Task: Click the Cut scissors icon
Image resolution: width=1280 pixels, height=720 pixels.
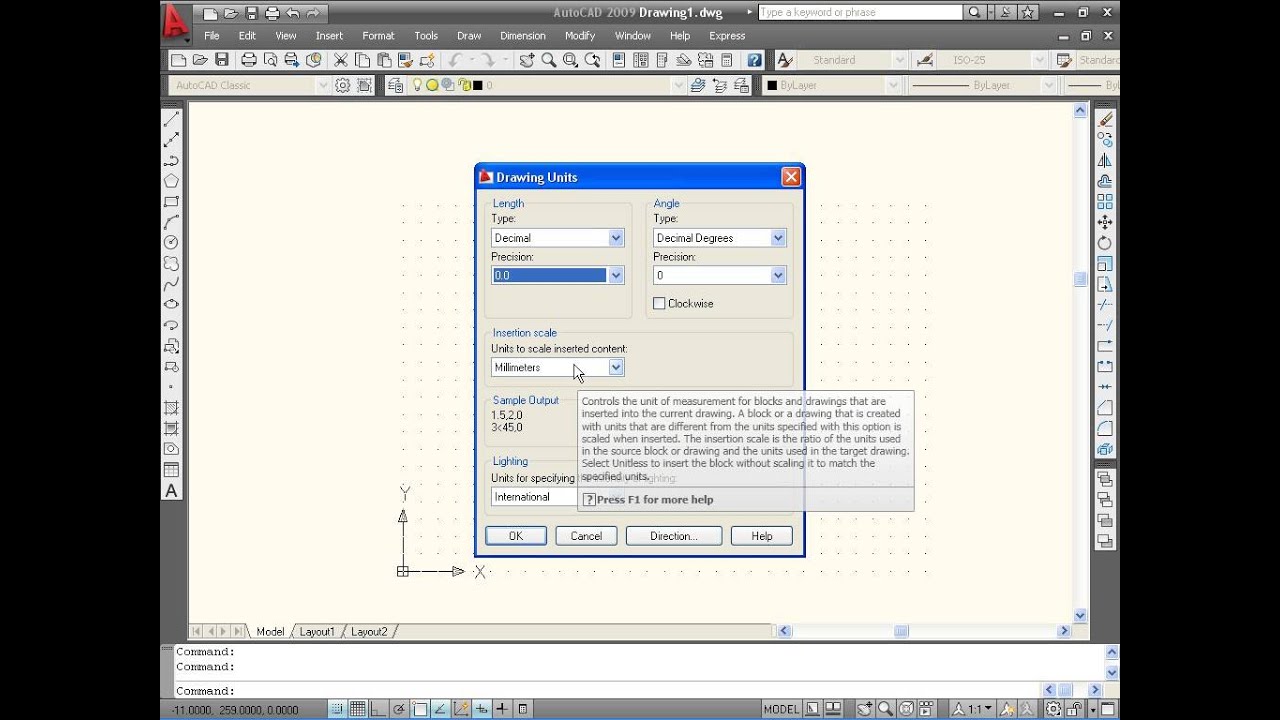Action: [x=341, y=60]
